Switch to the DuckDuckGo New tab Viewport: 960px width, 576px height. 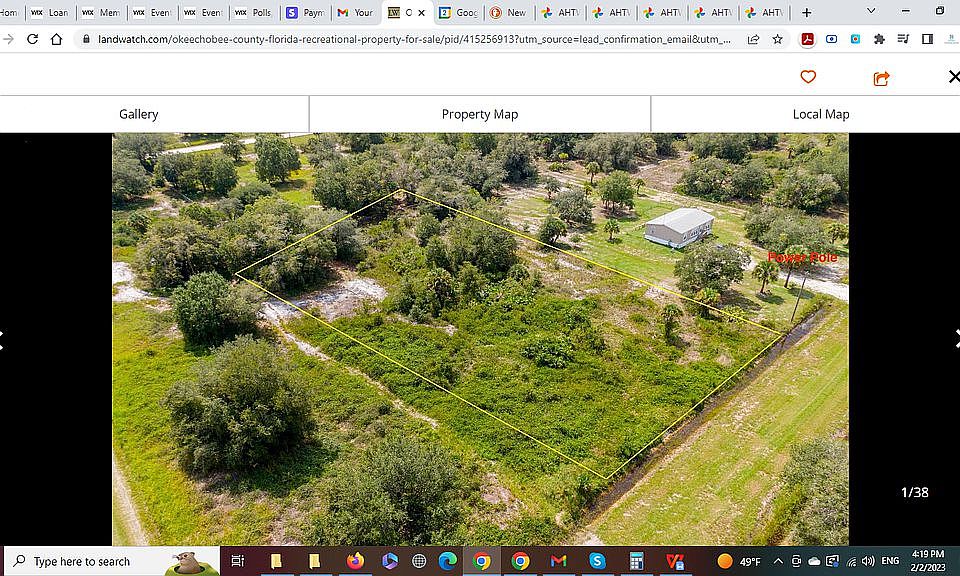[x=509, y=12]
